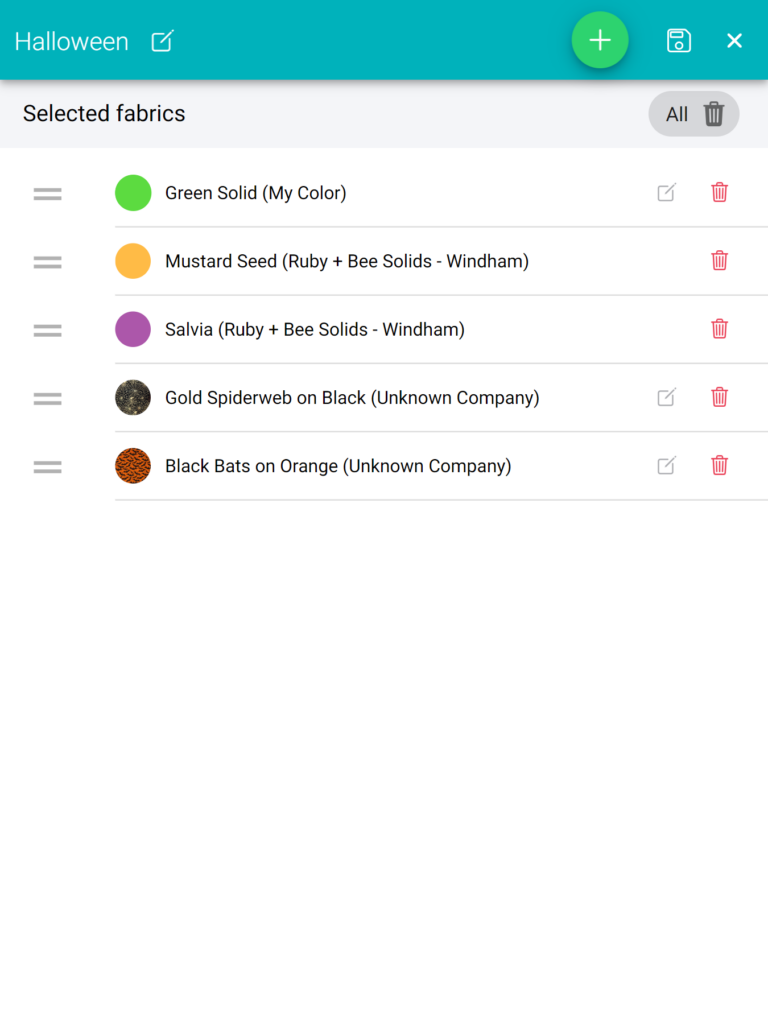Save the Halloween palette with the disk icon
The height and width of the screenshot is (1024, 768).
(679, 40)
